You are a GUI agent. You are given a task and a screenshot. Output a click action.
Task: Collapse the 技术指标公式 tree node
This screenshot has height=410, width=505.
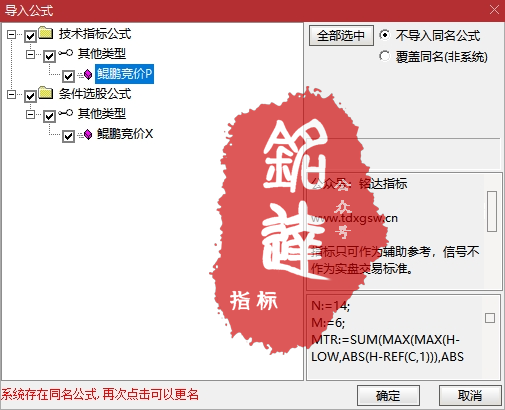coord(11,34)
